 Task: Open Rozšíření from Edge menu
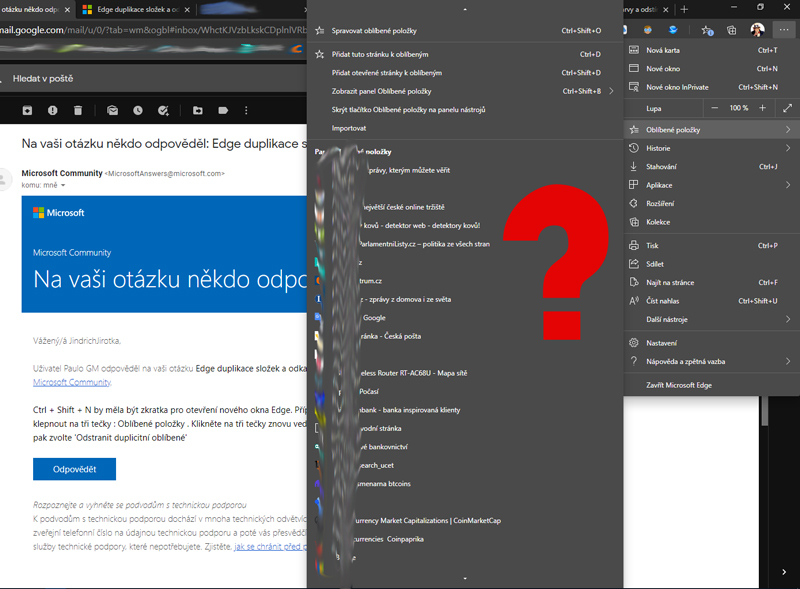[x=712, y=203]
